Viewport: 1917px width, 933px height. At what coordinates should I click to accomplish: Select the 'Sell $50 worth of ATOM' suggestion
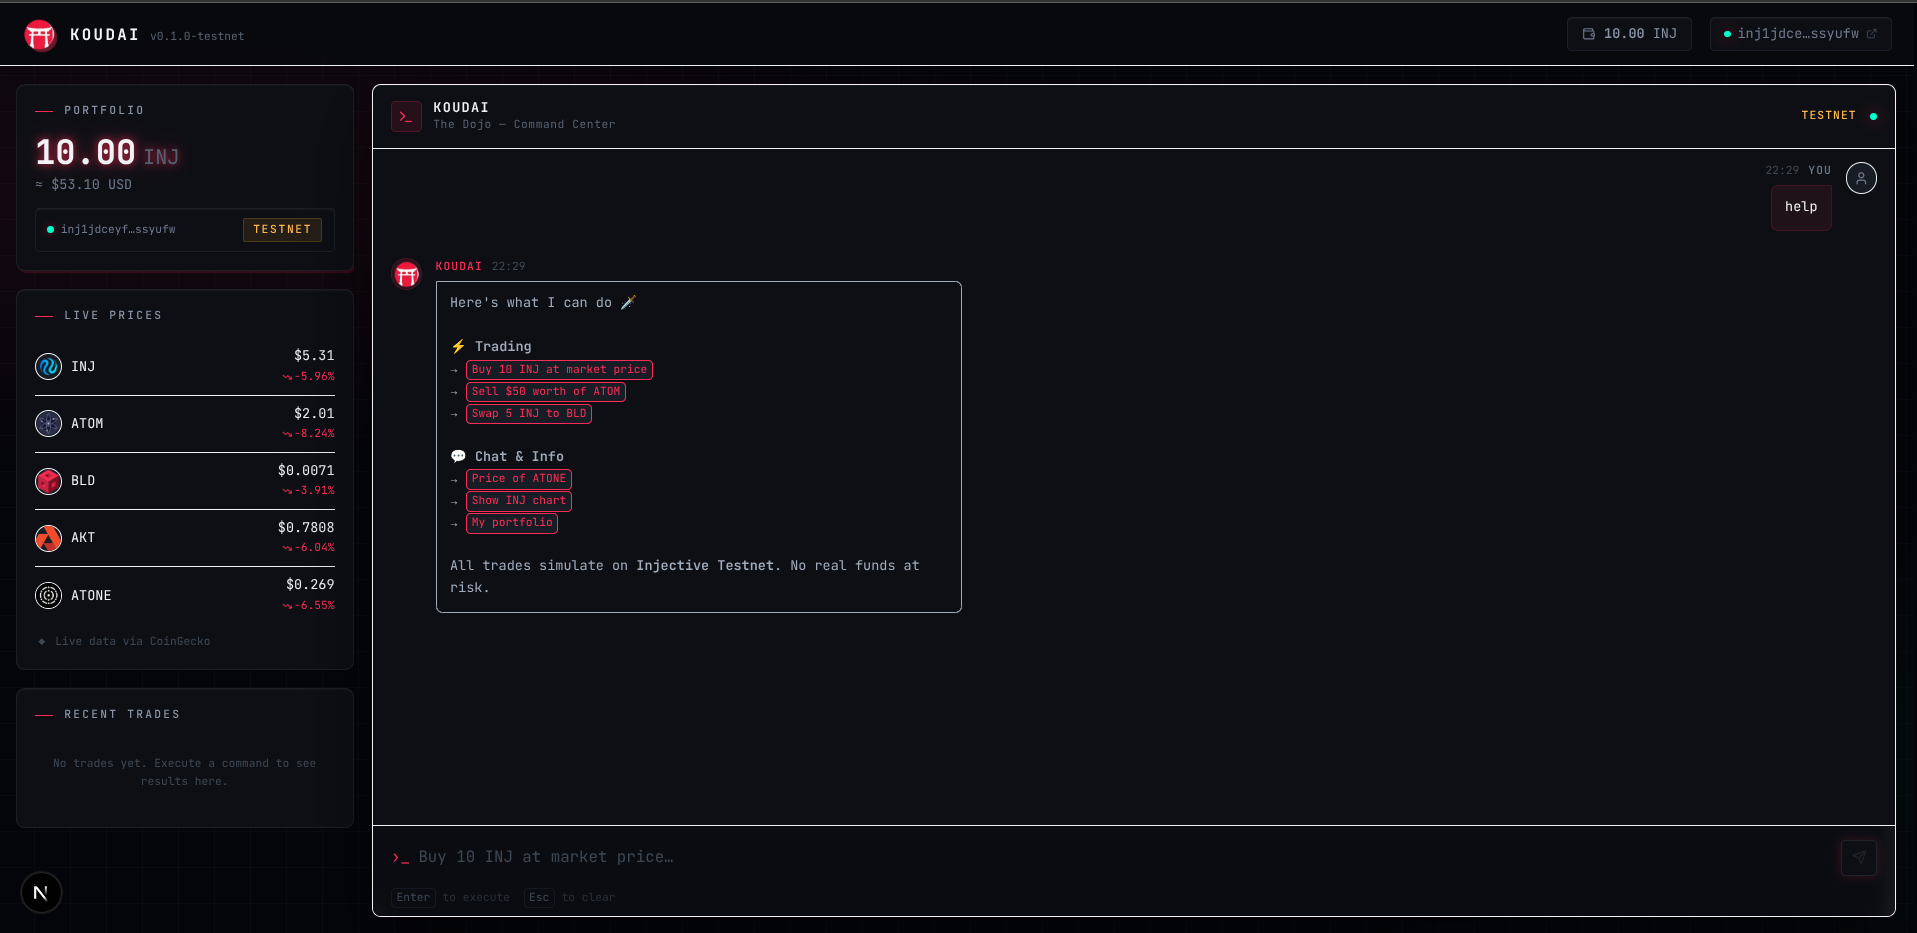tap(546, 392)
